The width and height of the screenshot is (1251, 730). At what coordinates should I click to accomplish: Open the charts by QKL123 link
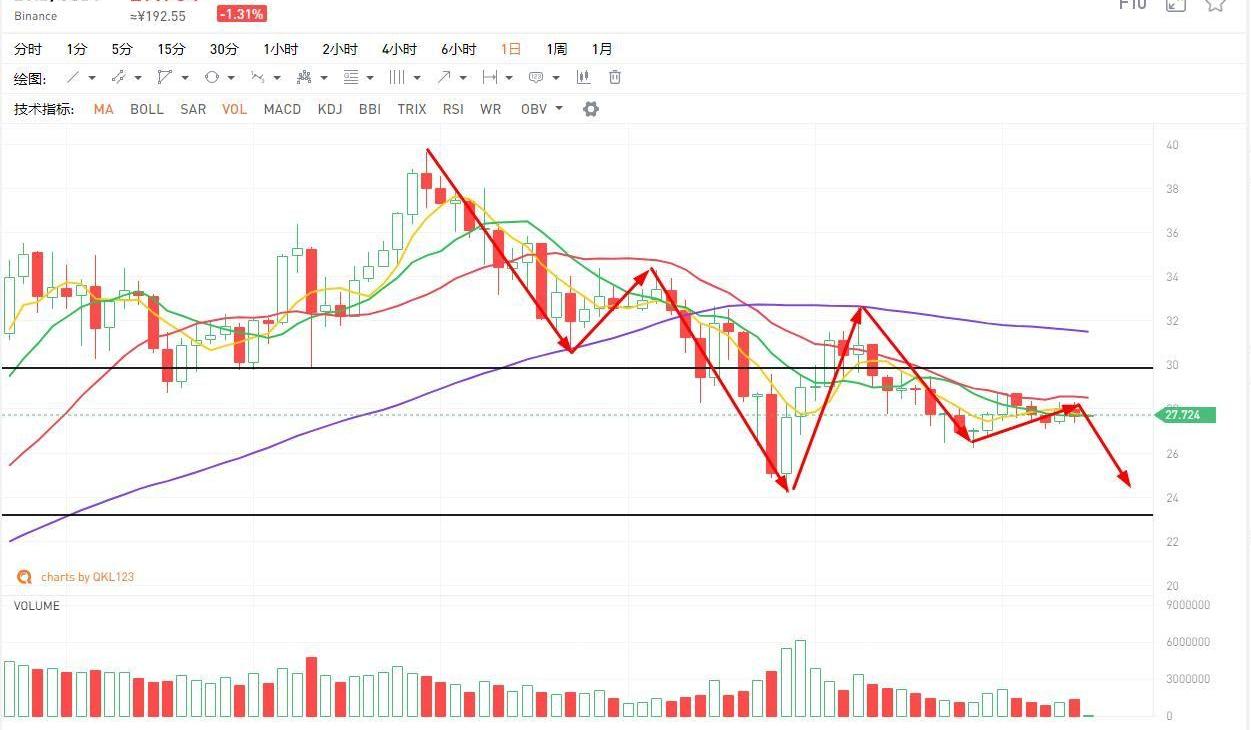click(x=86, y=577)
